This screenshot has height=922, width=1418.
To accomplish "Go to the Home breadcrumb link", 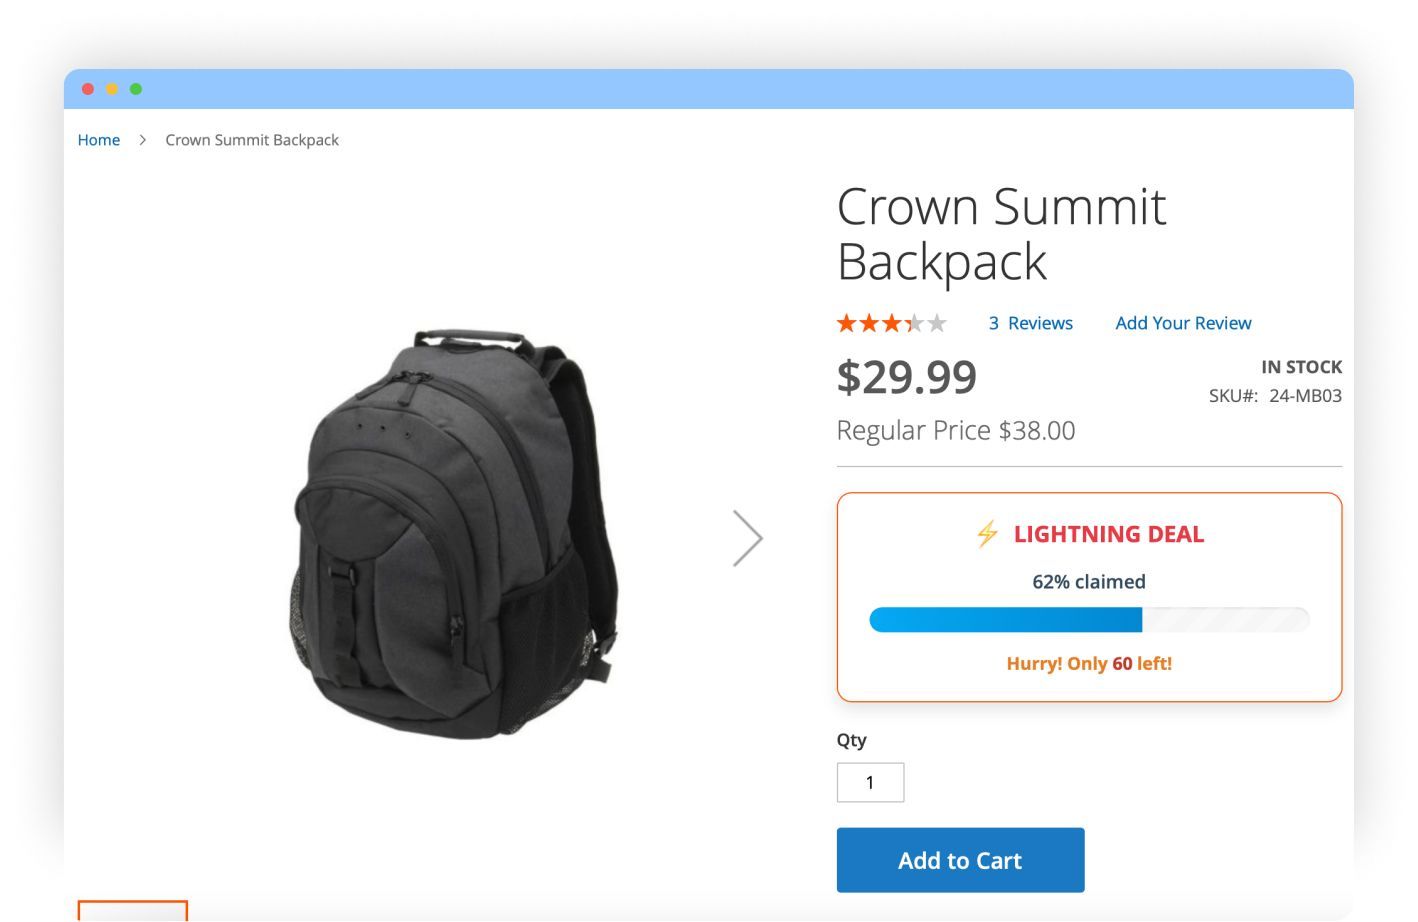I will (99, 140).
